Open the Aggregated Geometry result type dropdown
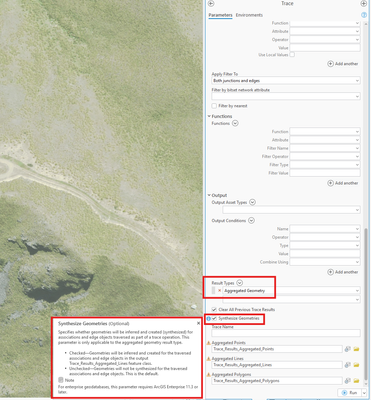The height and width of the screenshot is (400, 371). [291, 291]
